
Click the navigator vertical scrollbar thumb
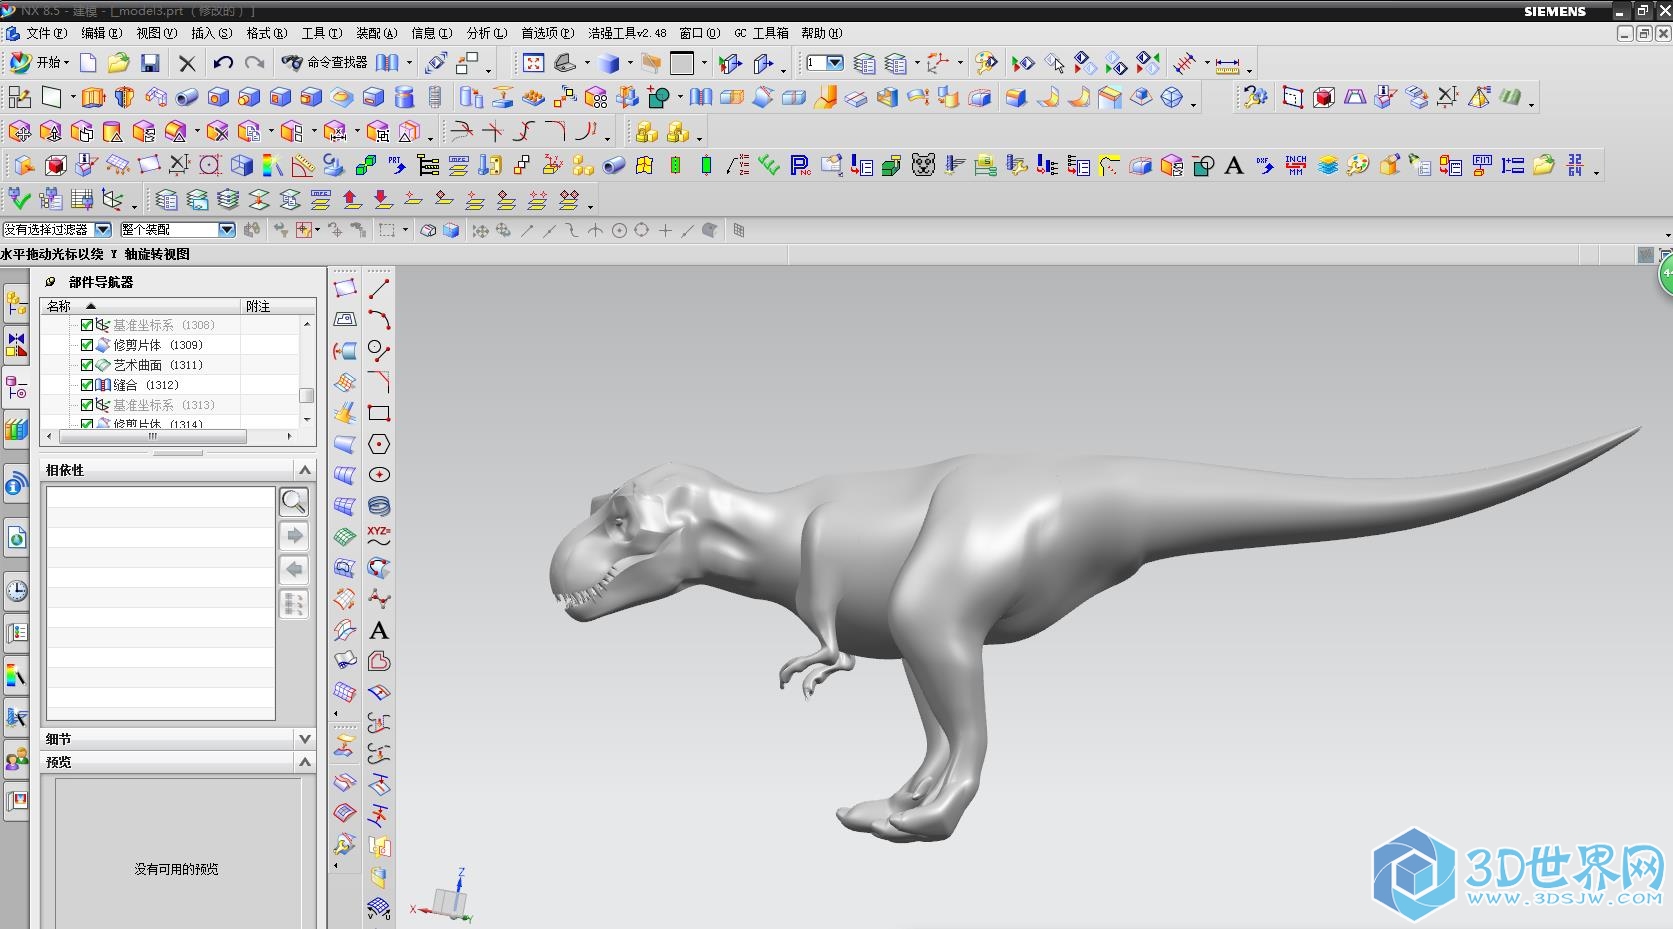tap(307, 395)
